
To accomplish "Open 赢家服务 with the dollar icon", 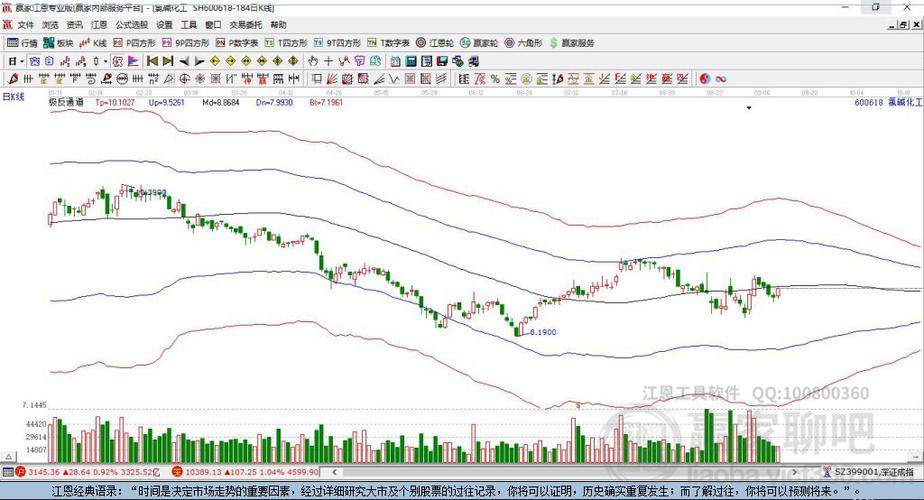I will point(572,43).
